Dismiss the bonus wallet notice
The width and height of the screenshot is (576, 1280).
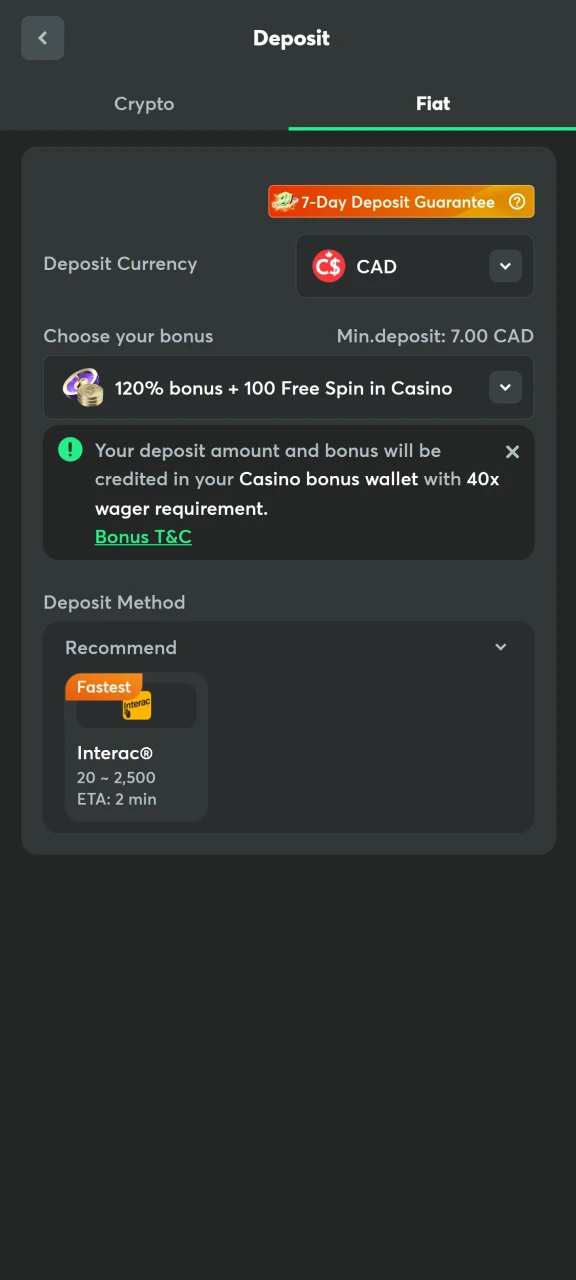512,451
